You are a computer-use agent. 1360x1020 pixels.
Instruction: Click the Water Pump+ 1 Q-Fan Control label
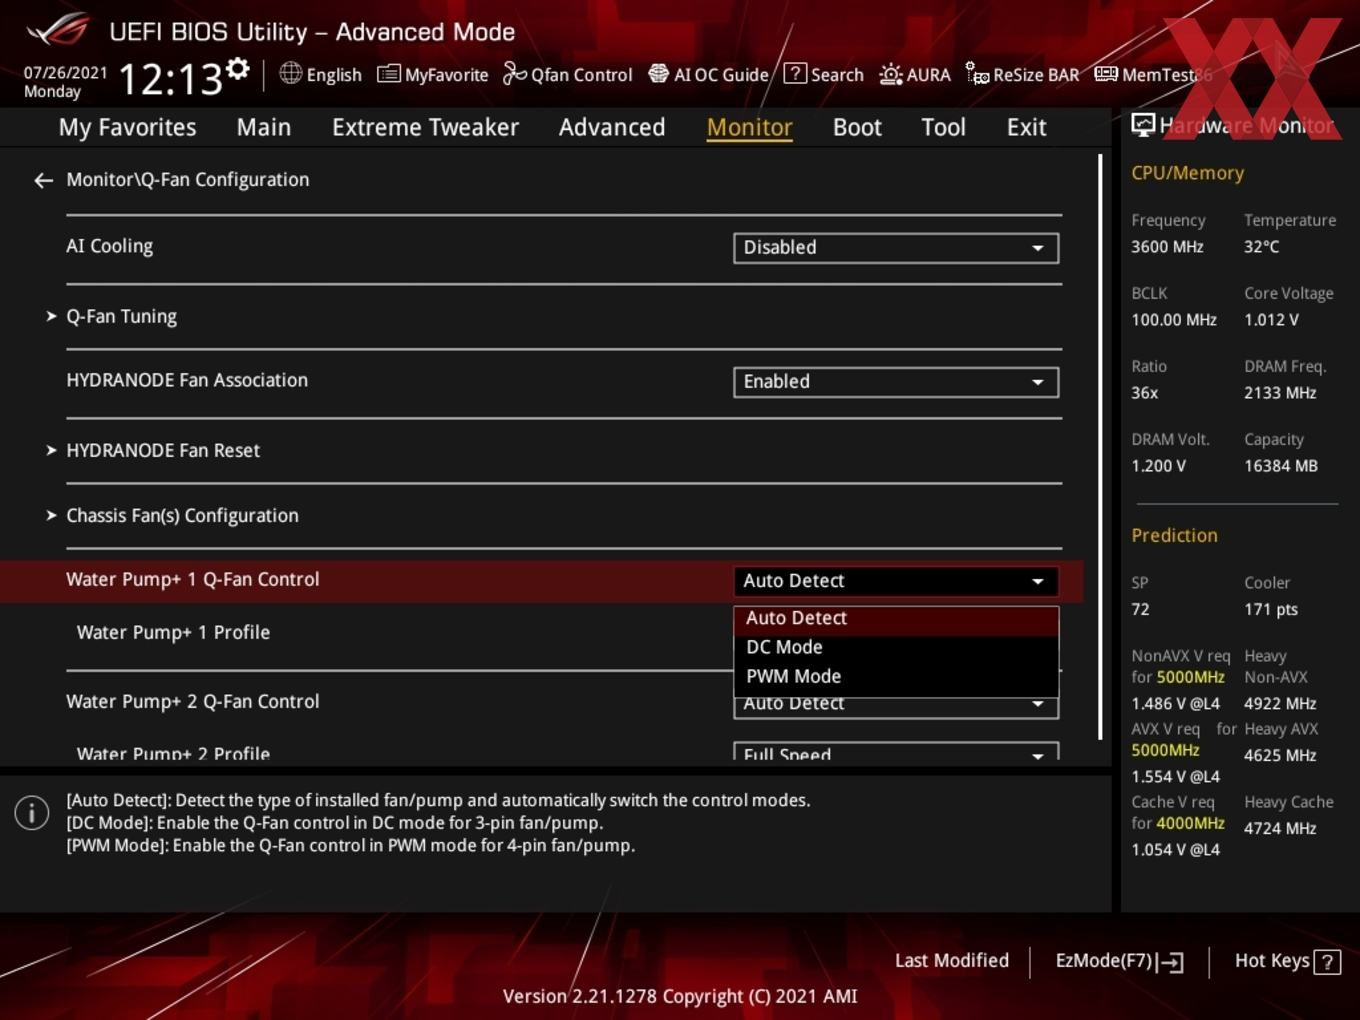(x=193, y=580)
